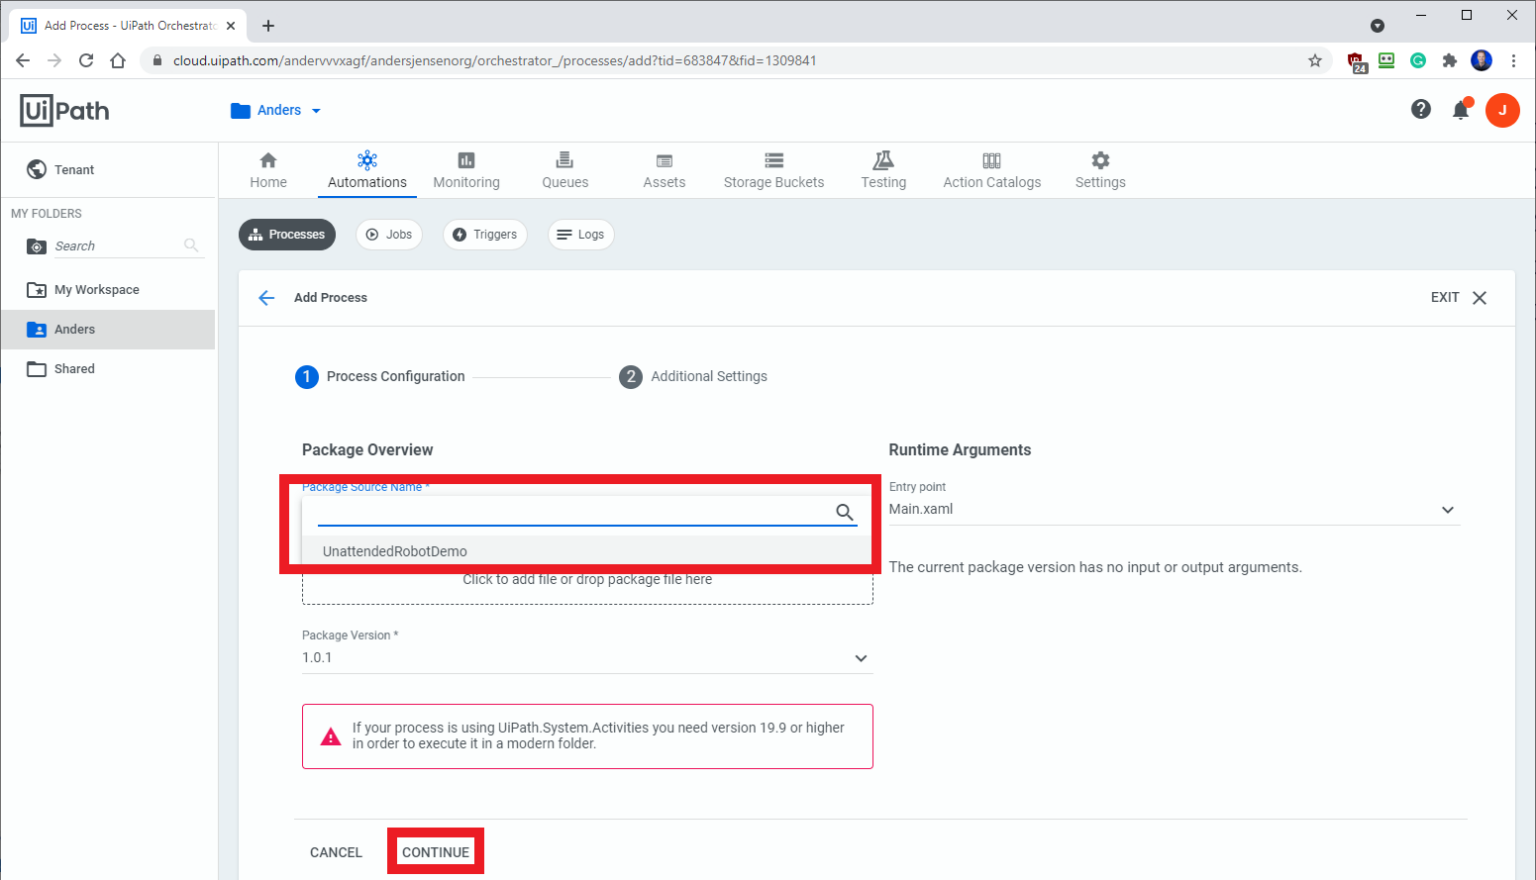The width and height of the screenshot is (1536, 880).
Task: Switch to the Triggers tab
Action: pyautogui.click(x=485, y=234)
